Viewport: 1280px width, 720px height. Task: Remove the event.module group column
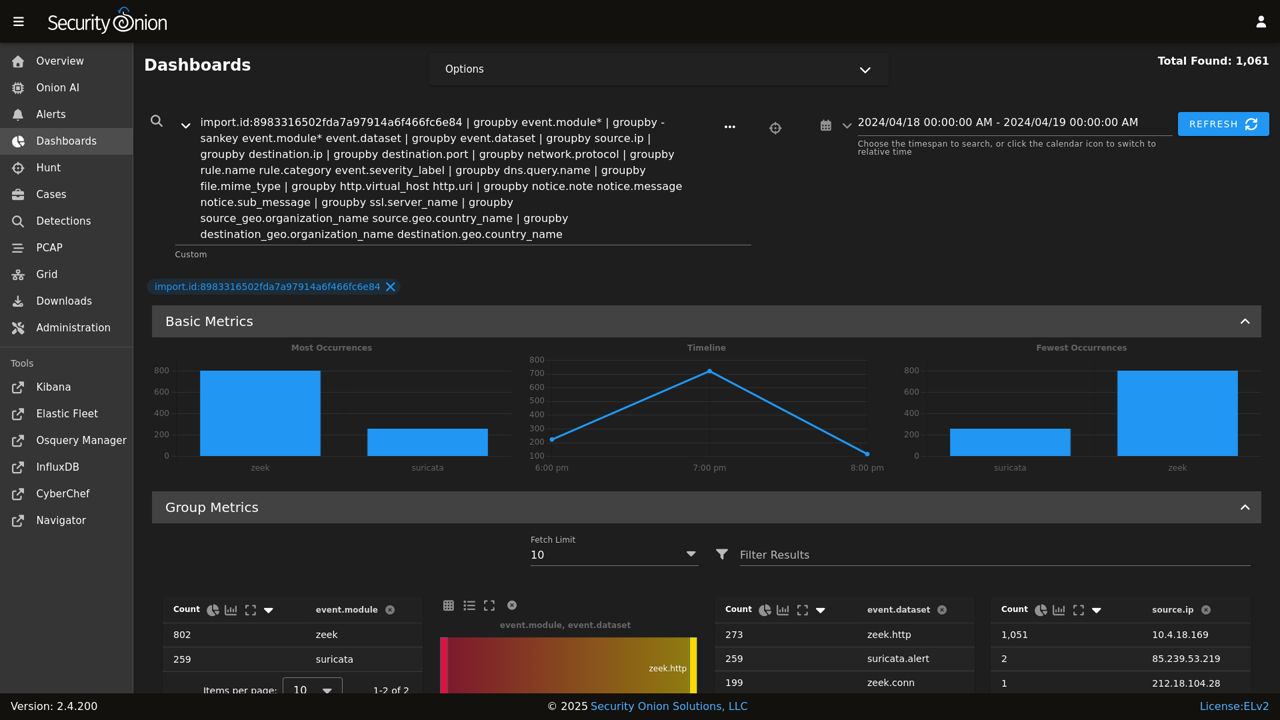[390, 610]
